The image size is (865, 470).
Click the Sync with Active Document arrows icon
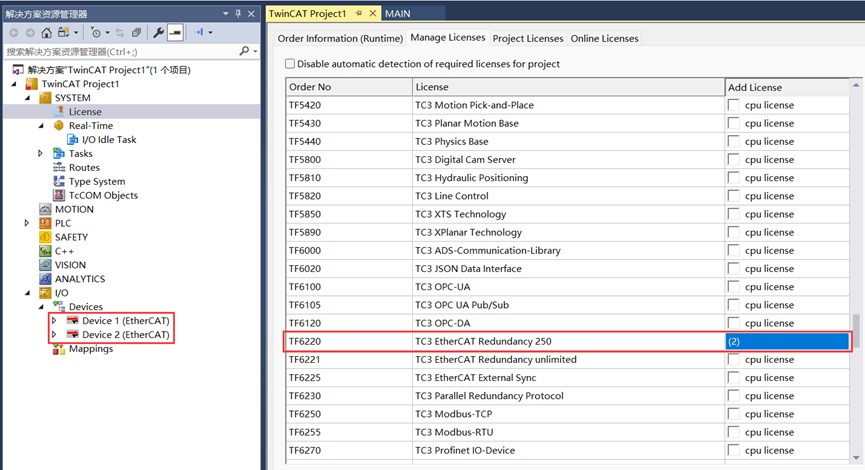point(120,33)
